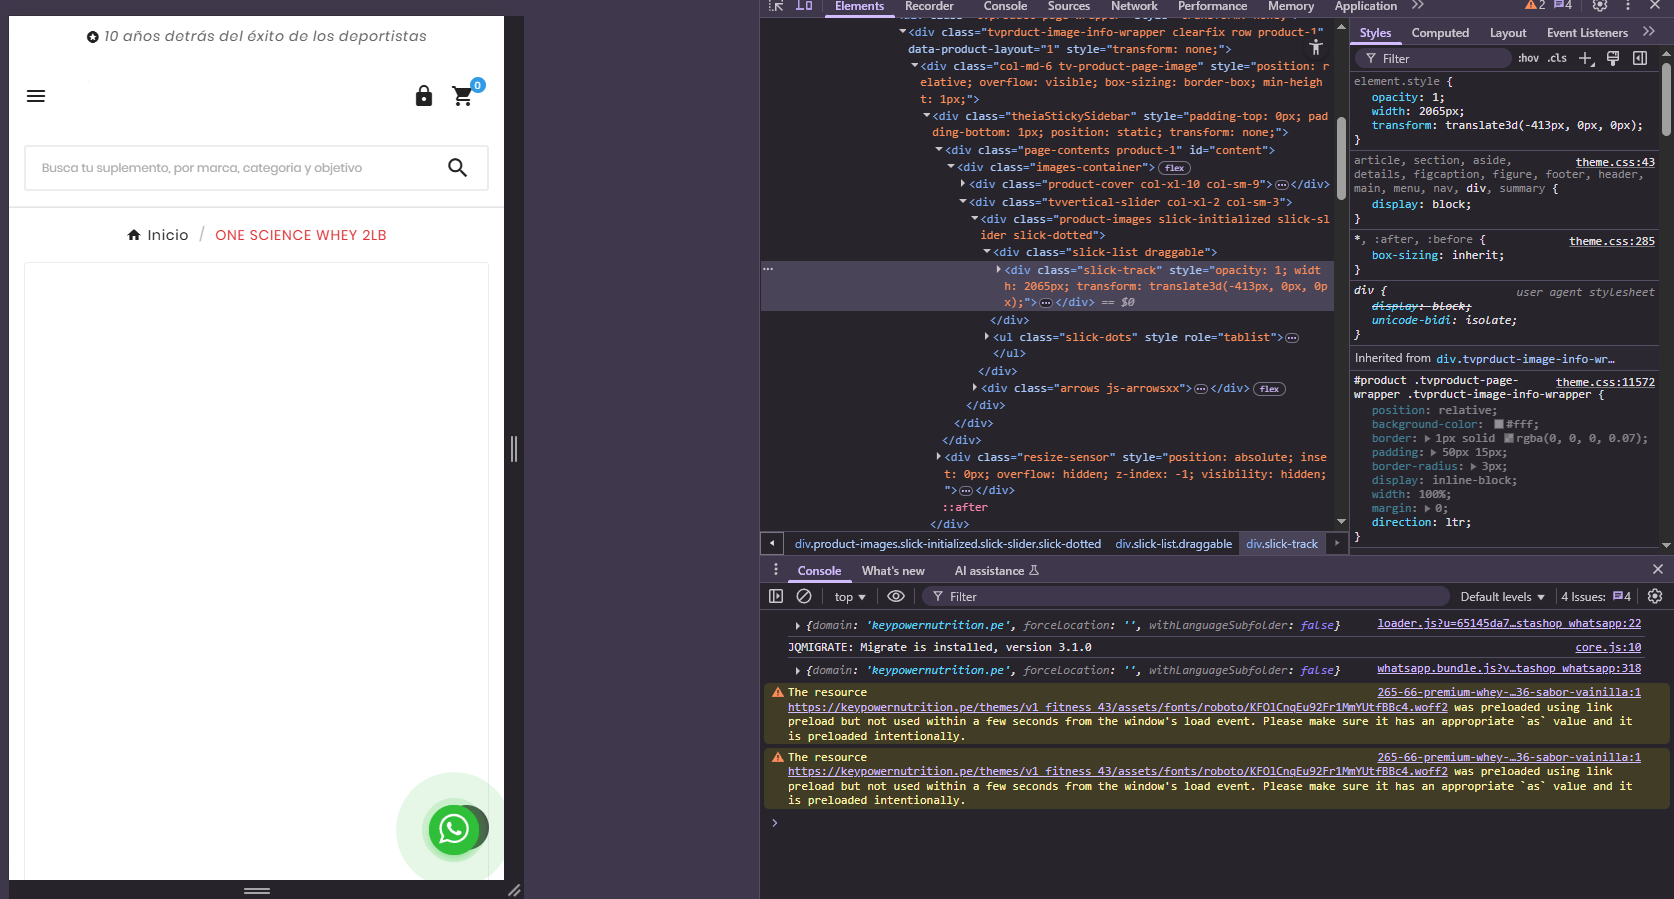Open the theme.css:11572 source link
Viewport: 1674px width, 899px height.
click(x=1604, y=382)
